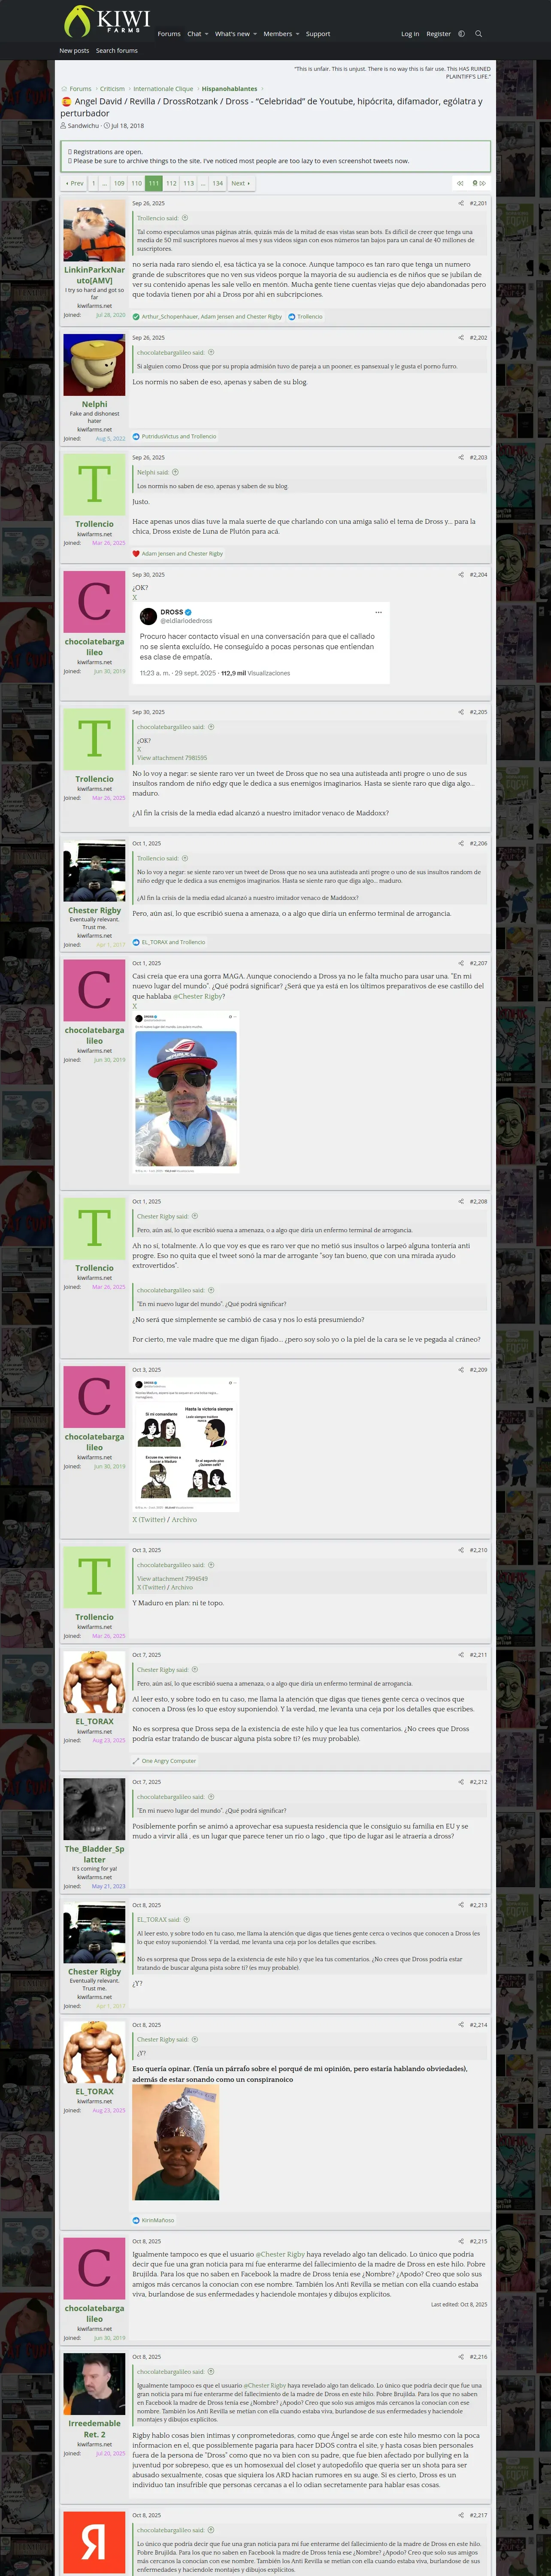
Task: Click arrow beside 'Trollencio said:' in post #2,206
Action: pos(185,858)
